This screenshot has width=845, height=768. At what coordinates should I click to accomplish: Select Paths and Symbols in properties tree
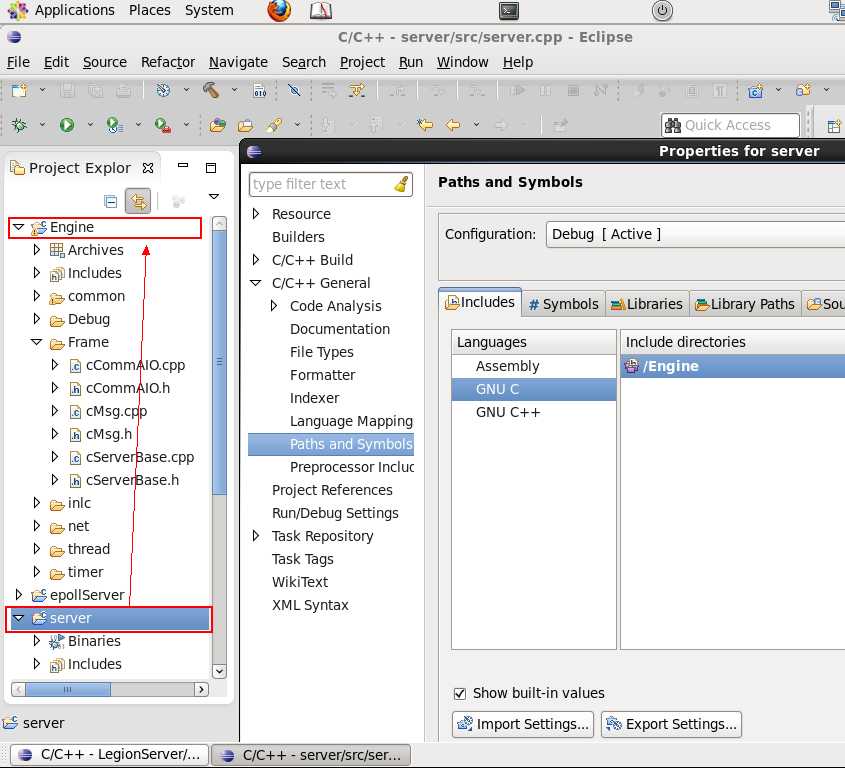(x=331, y=444)
